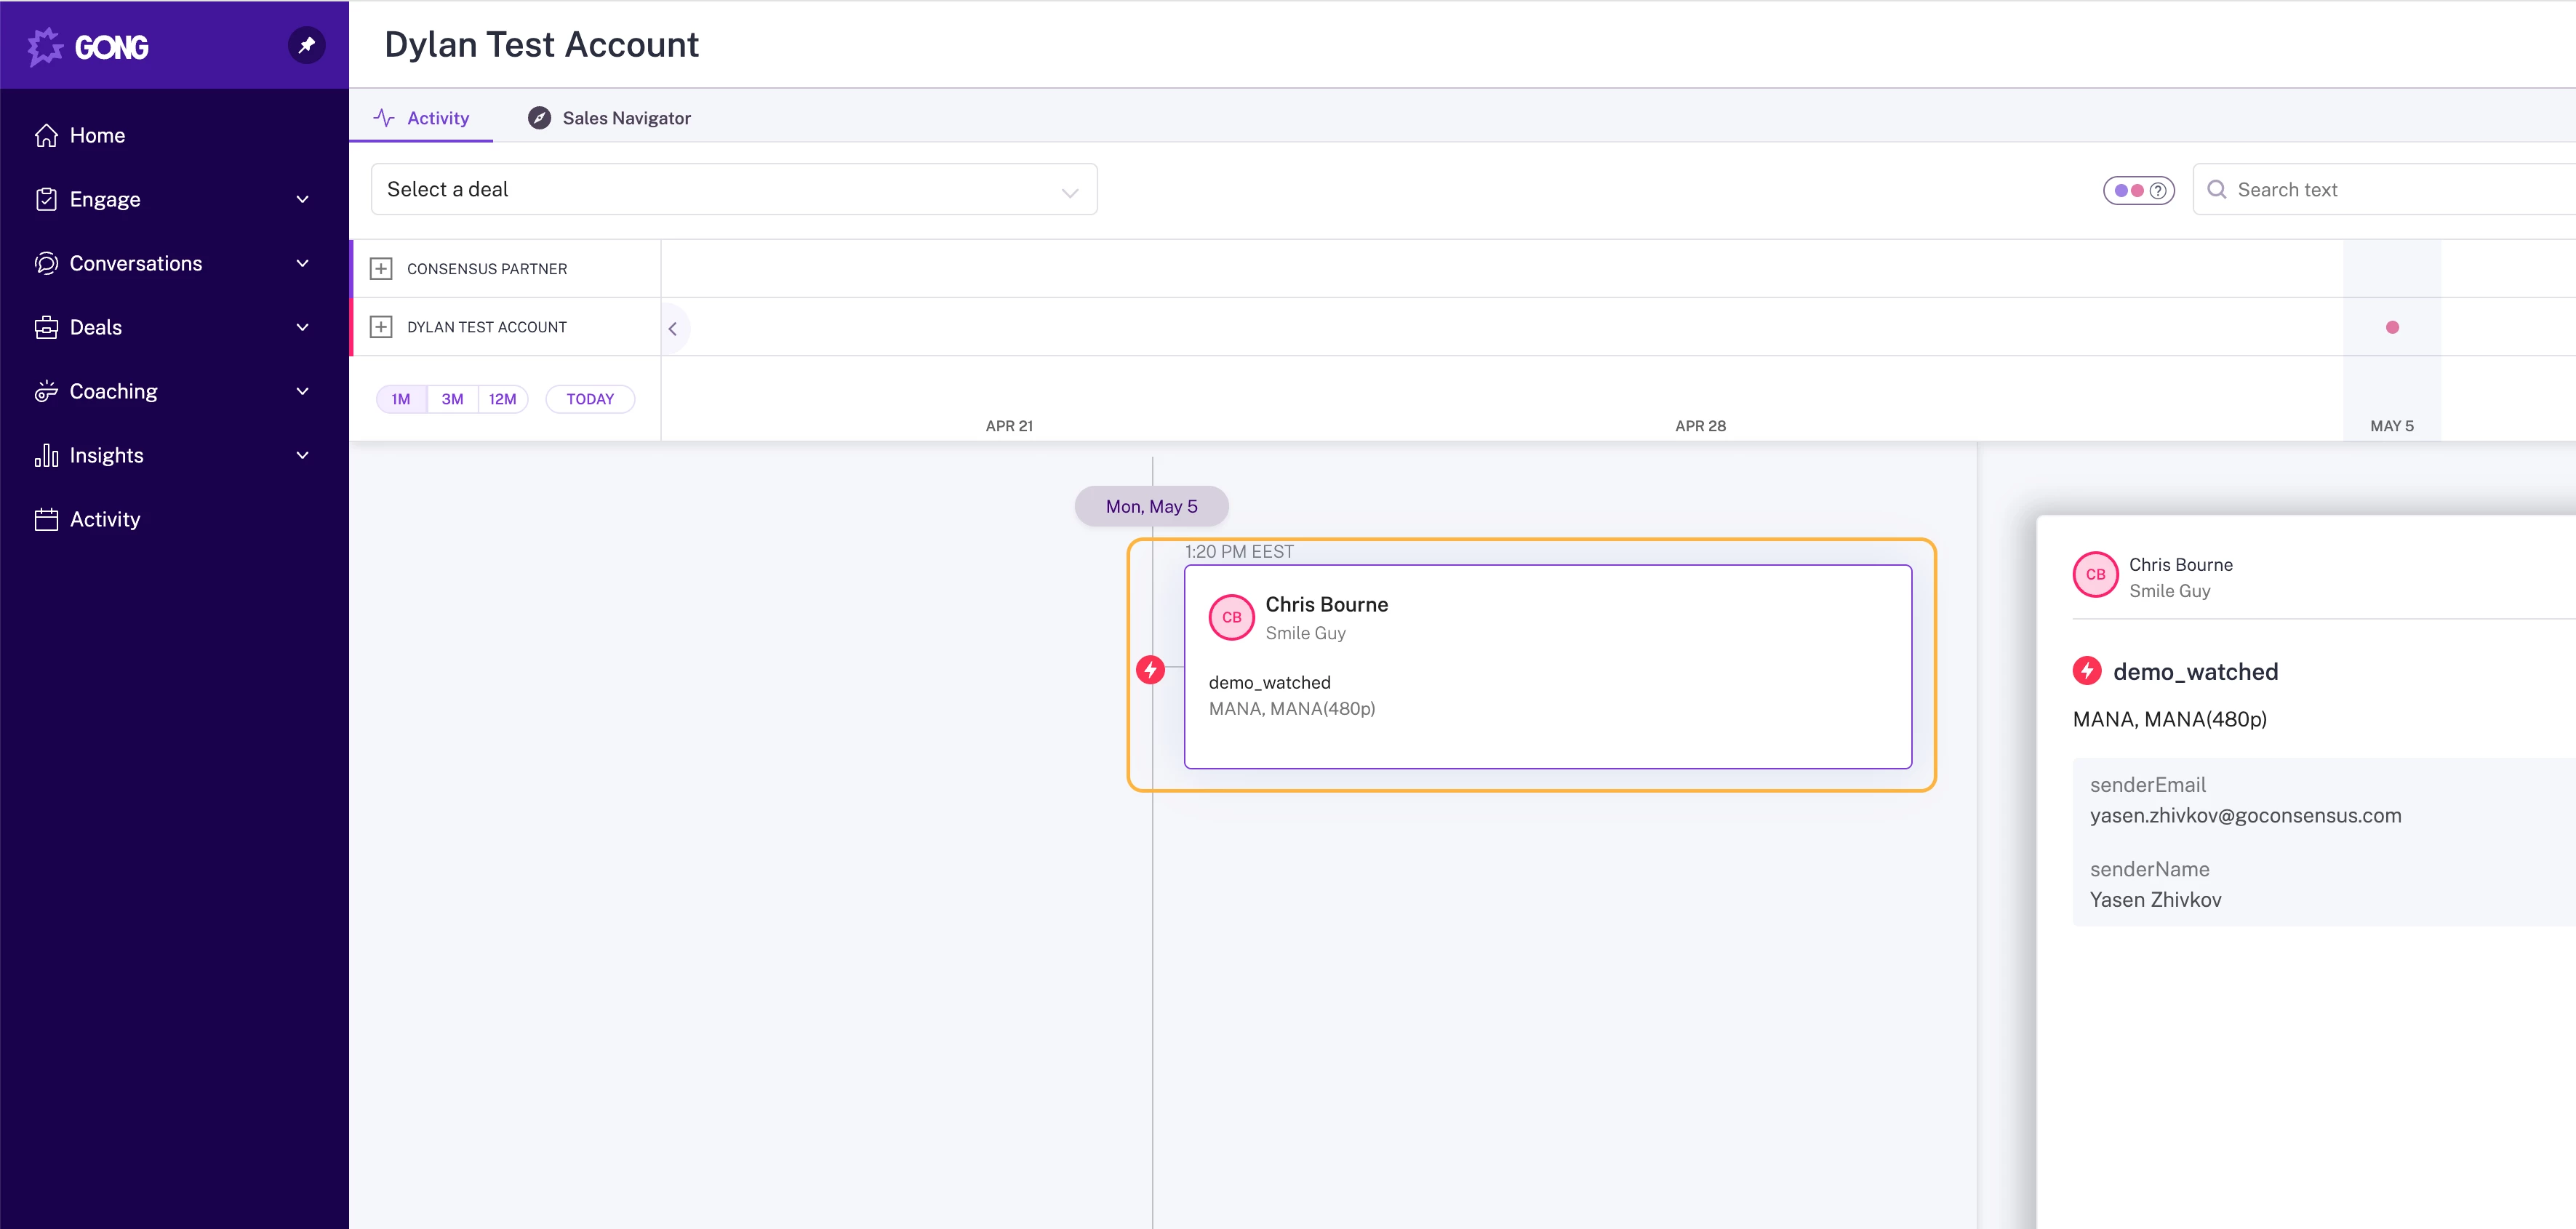Click the lightning icon beside demo_watched heading
This screenshot has width=2576, height=1229.
point(2087,670)
